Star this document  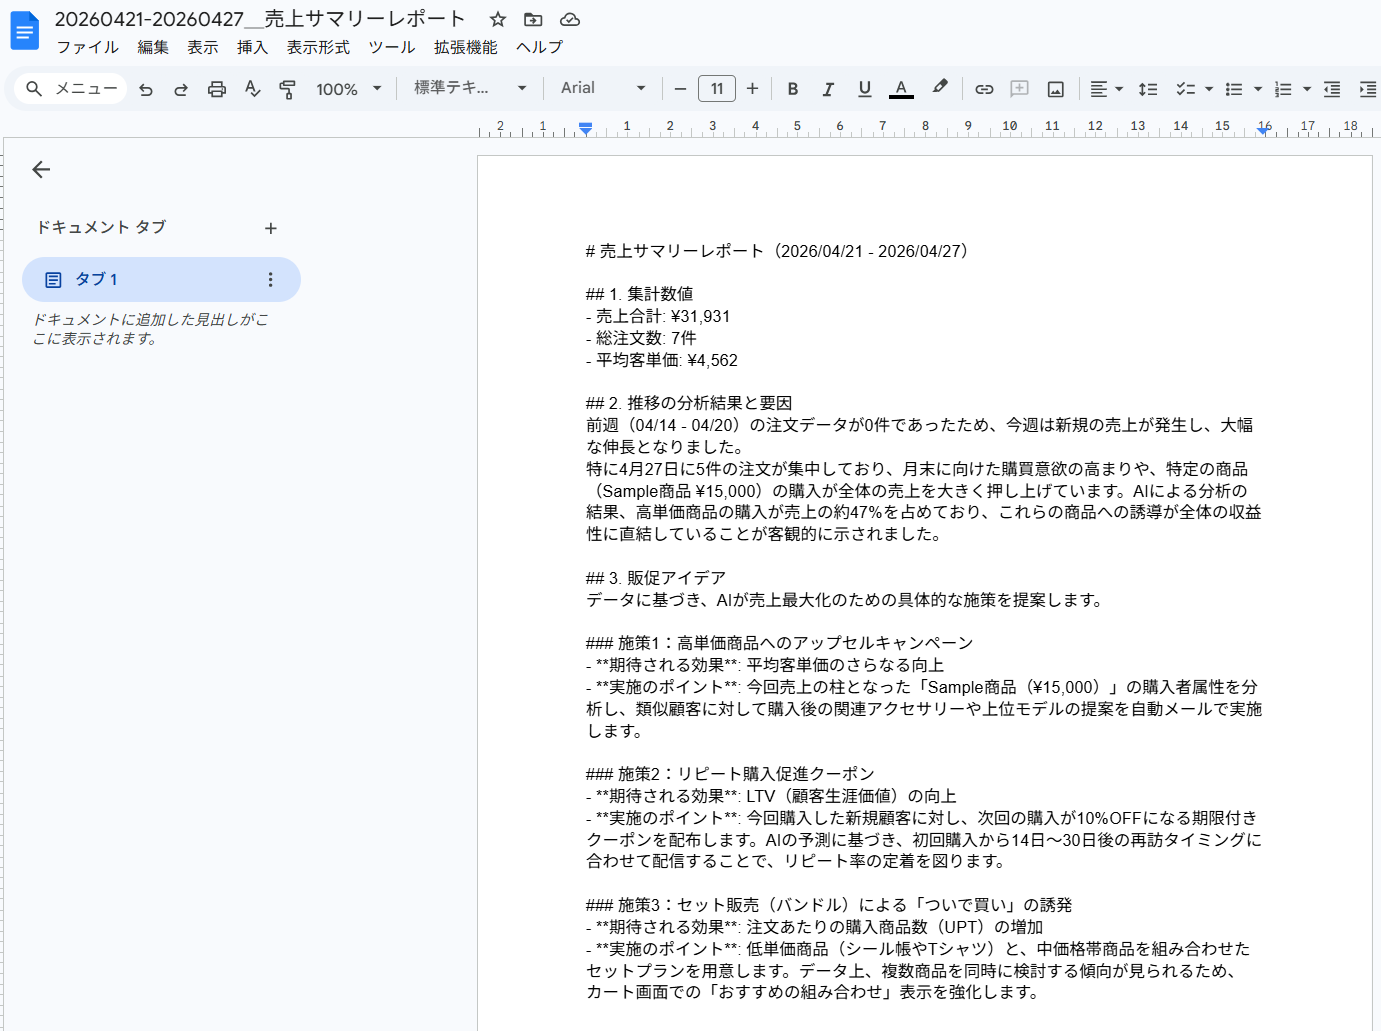point(498,19)
